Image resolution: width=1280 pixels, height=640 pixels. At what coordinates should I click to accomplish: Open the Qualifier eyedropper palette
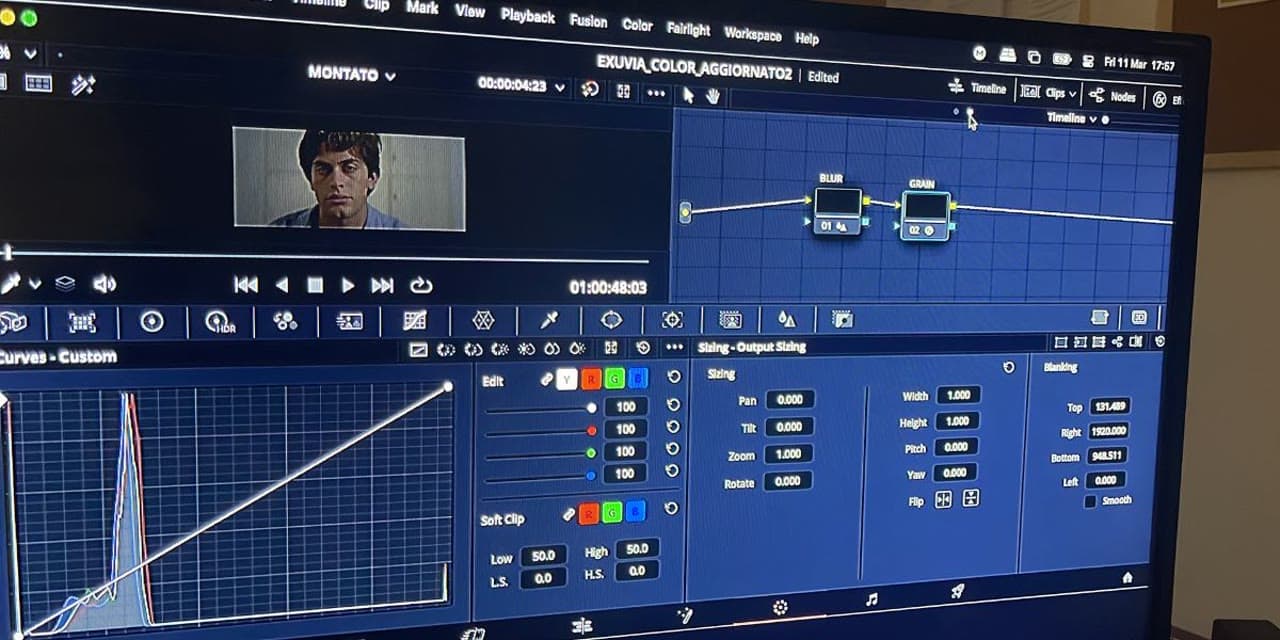click(x=548, y=320)
